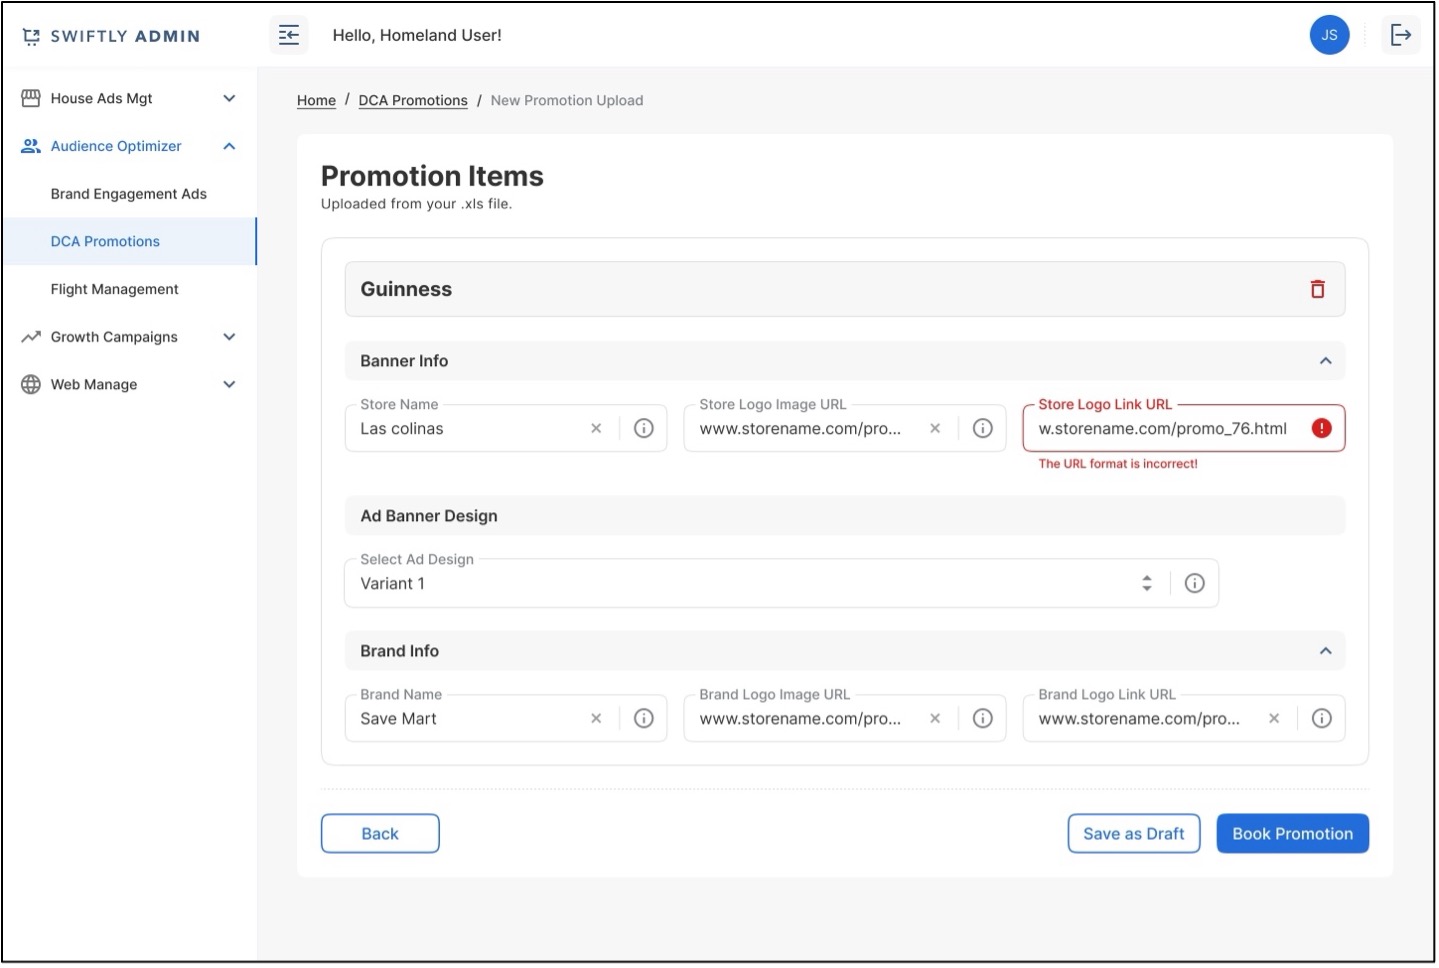The image size is (1439, 968).
Task: Click the Swiftly Admin logo icon
Action: pyautogui.click(x=30, y=35)
